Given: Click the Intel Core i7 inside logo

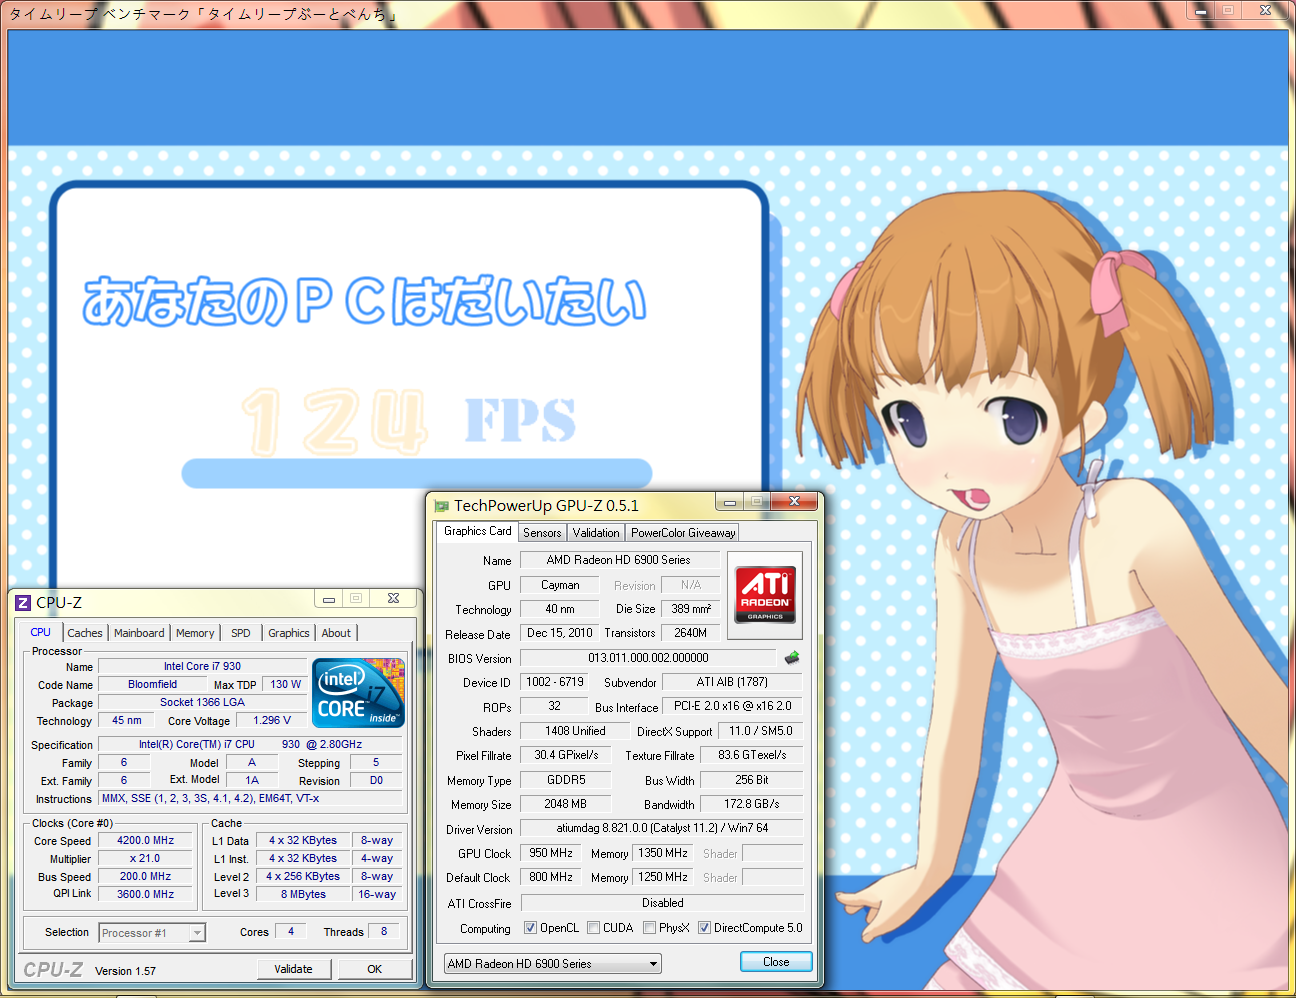Looking at the screenshot, I should tap(358, 692).
